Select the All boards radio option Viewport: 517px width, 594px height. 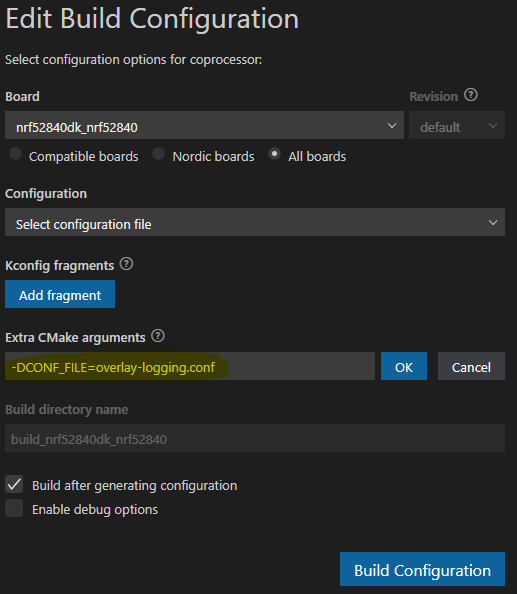pos(274,154)
